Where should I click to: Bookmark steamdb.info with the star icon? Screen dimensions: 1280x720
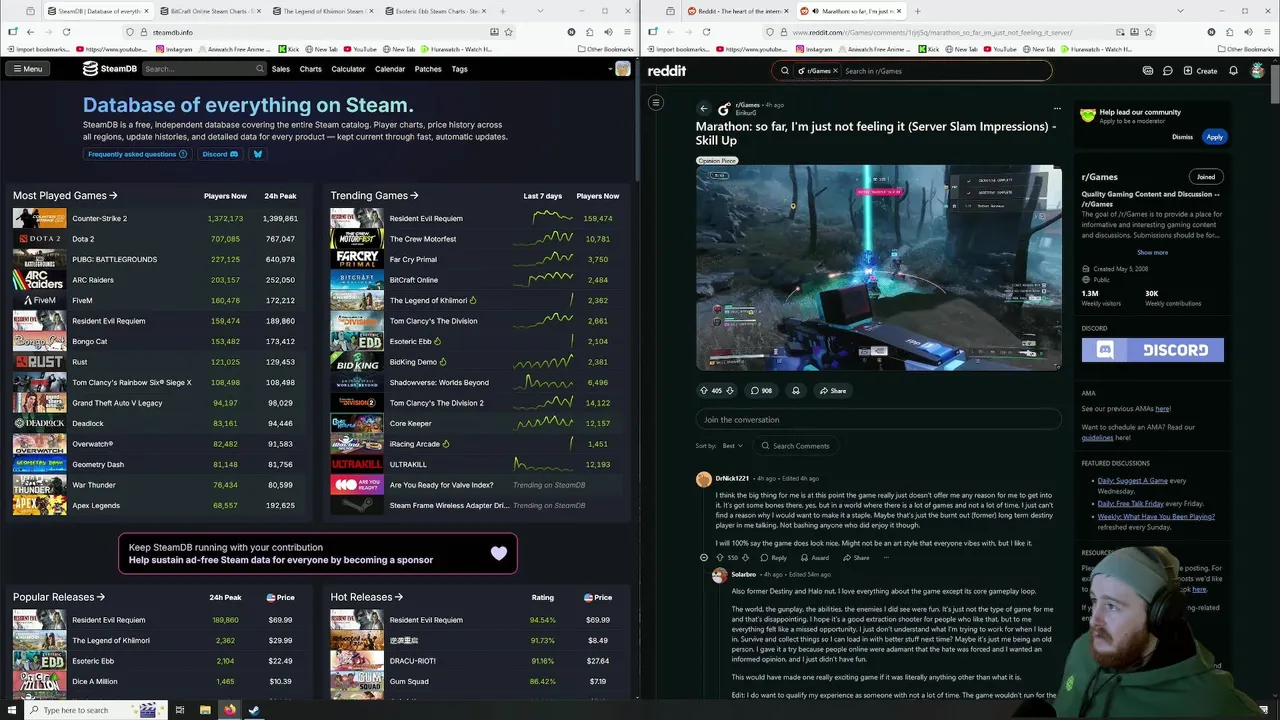509,32
